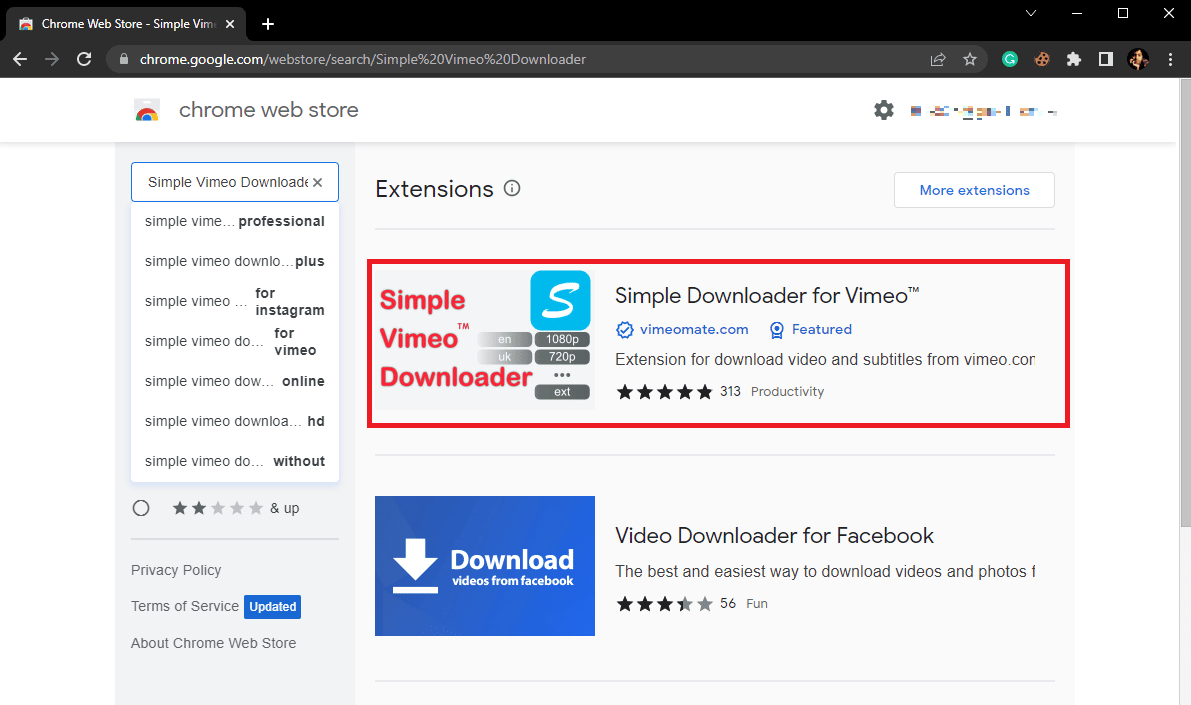Click the padlock site info icon
Screen dimensions: 1191x705
point(125,59)
